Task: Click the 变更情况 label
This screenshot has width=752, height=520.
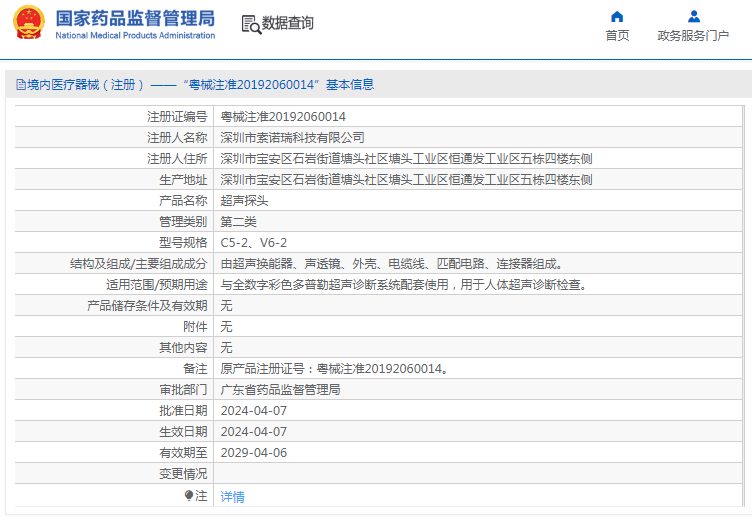Action: 183,474
